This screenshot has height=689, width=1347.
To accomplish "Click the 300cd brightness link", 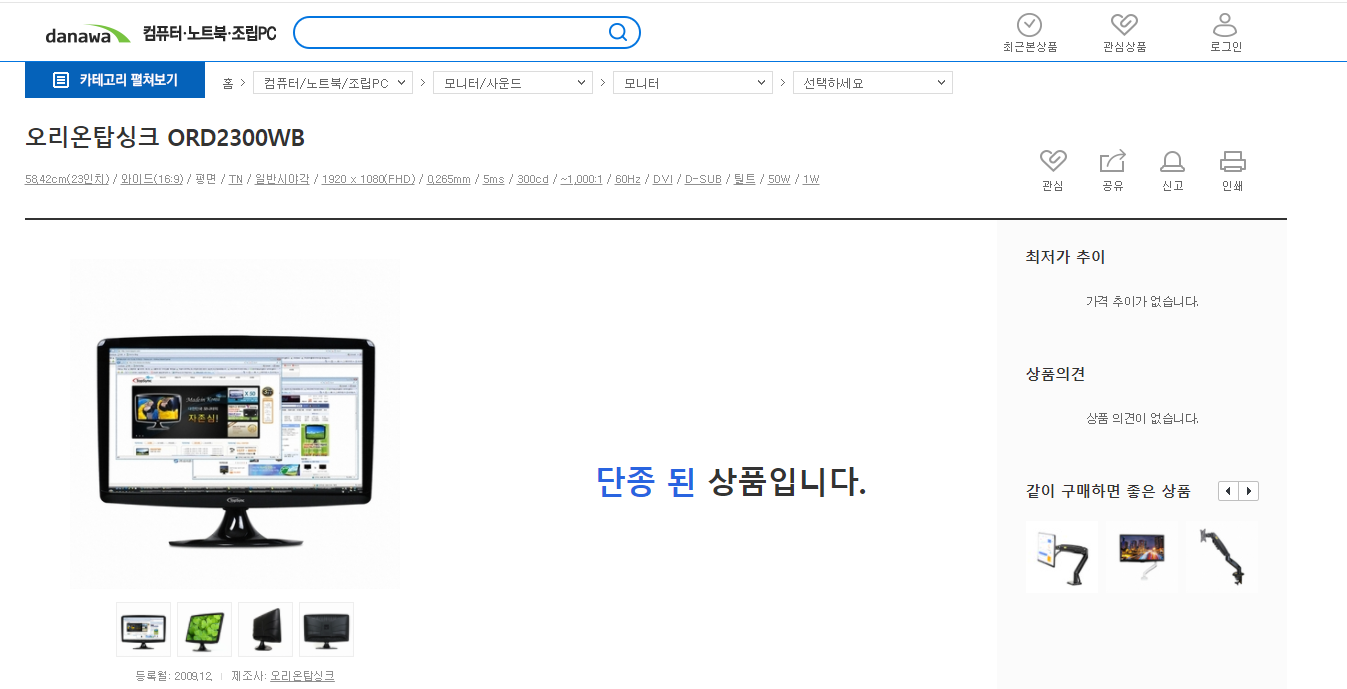I will pos(533,179).
